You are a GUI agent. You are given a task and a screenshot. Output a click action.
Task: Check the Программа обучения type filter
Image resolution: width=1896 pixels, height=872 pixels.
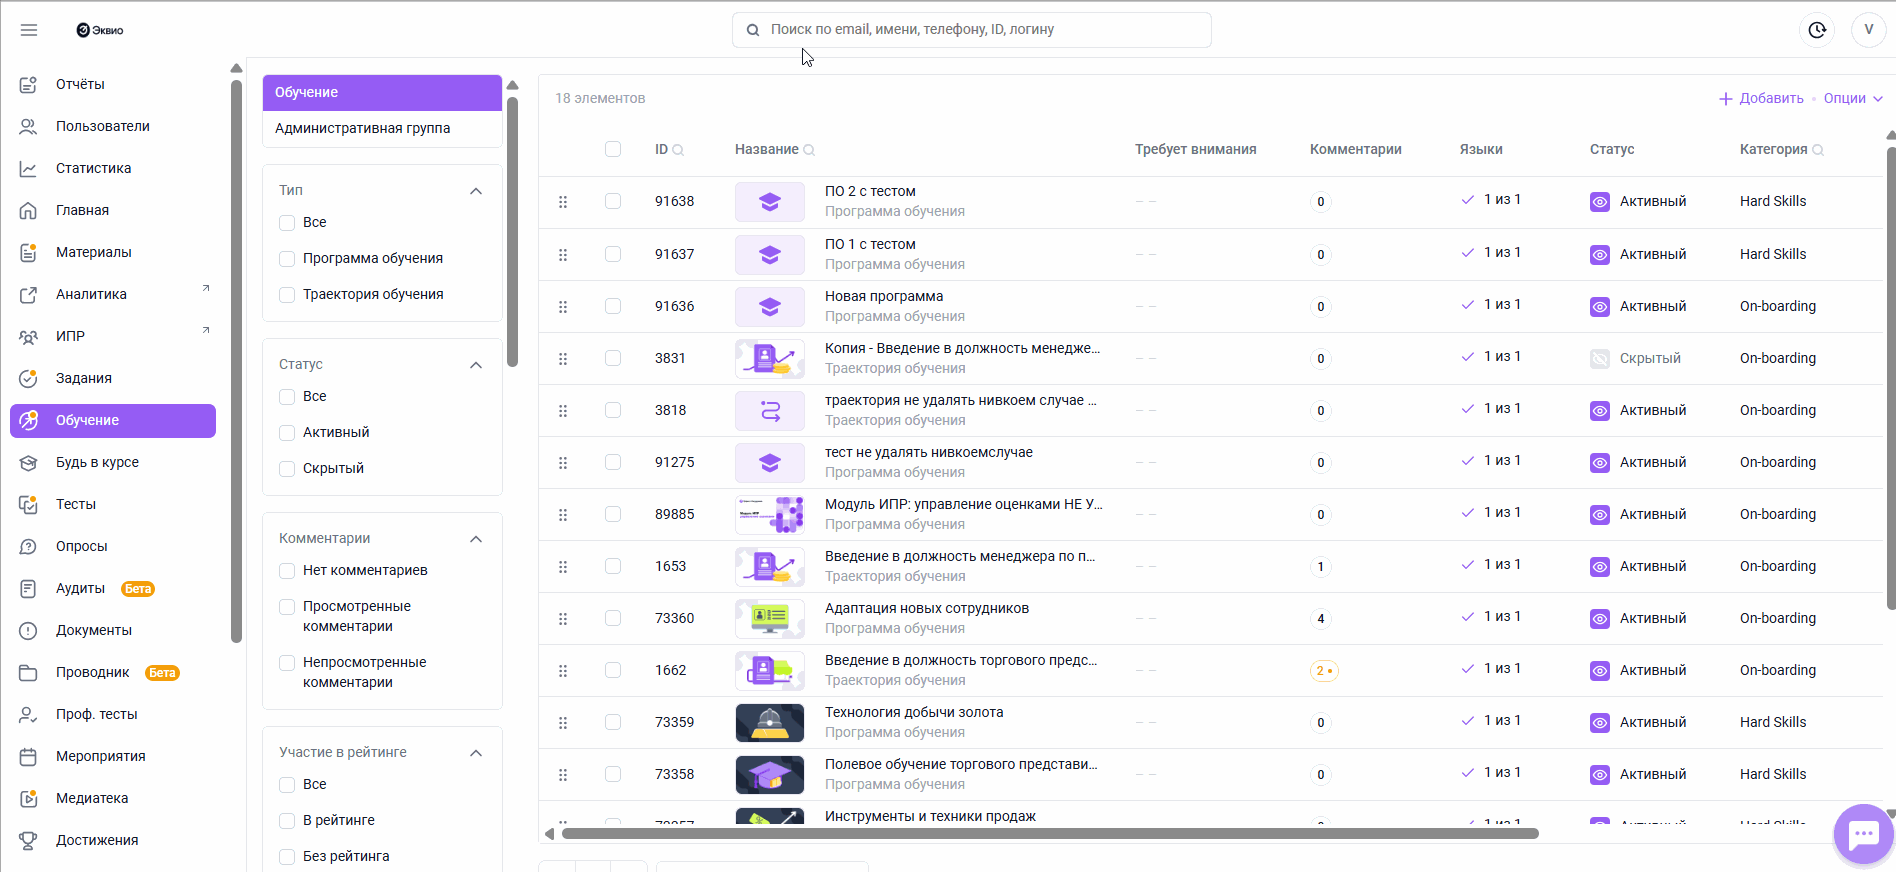(x=287, y=259)
